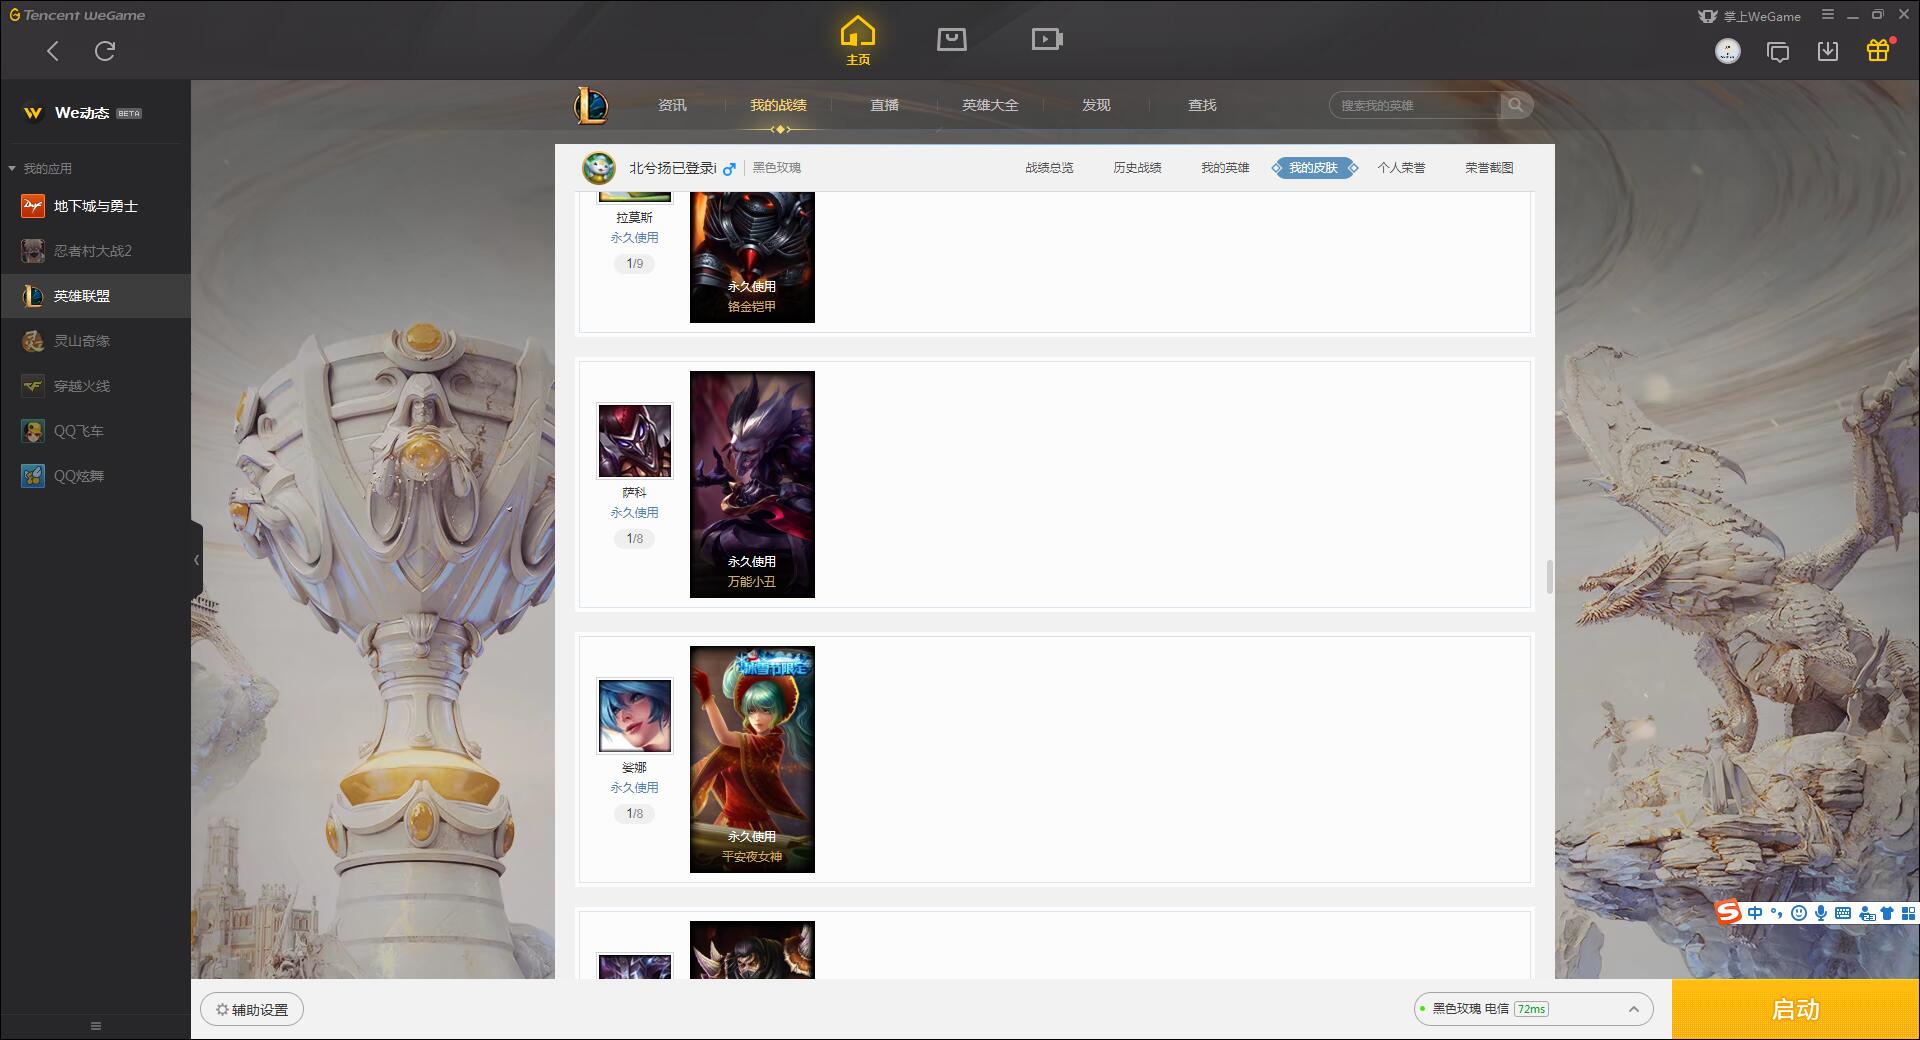Image resolution: width=1920 pixels, height=1040 pixels.
Task: Select 穿越火线 in sidebar
Action: click(95, 386)
